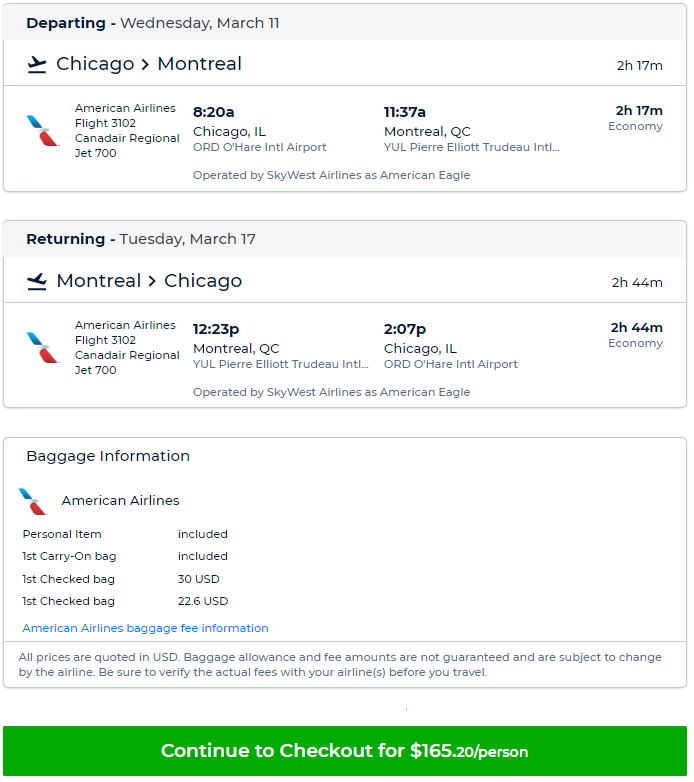Click the American Airlines logo on the departing flight
The width and height of the screenshot is (694, 782).
tap(43, 131)
